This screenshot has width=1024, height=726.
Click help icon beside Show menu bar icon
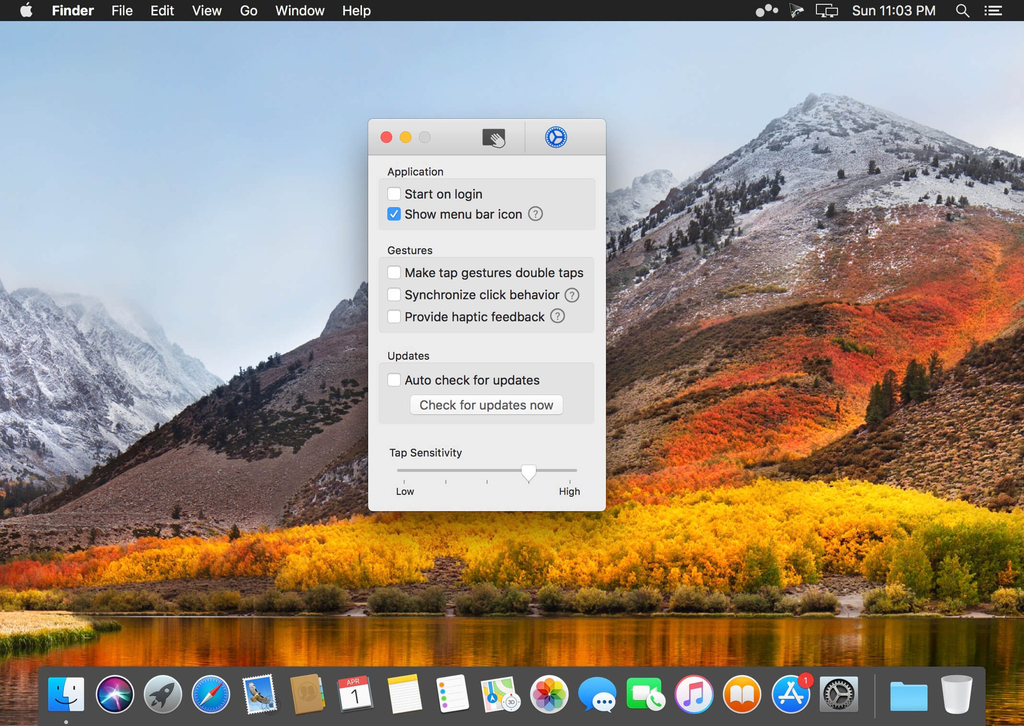click(536, 214)
